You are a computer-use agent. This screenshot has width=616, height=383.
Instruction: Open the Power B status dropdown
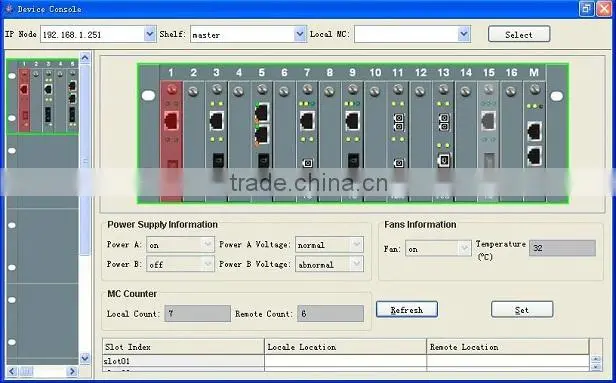pyautogui.click(x=208, y=264)
